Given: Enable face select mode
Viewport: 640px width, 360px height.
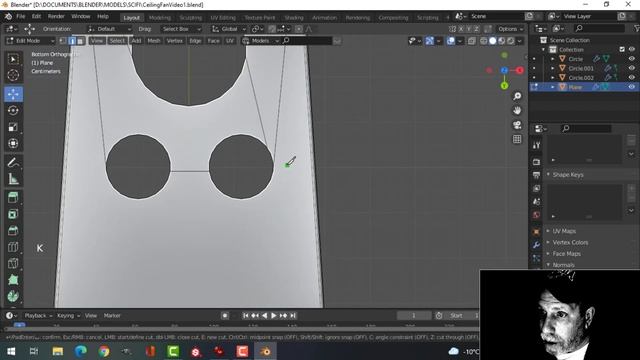Looking at the screenshot, I should (80, 41).
